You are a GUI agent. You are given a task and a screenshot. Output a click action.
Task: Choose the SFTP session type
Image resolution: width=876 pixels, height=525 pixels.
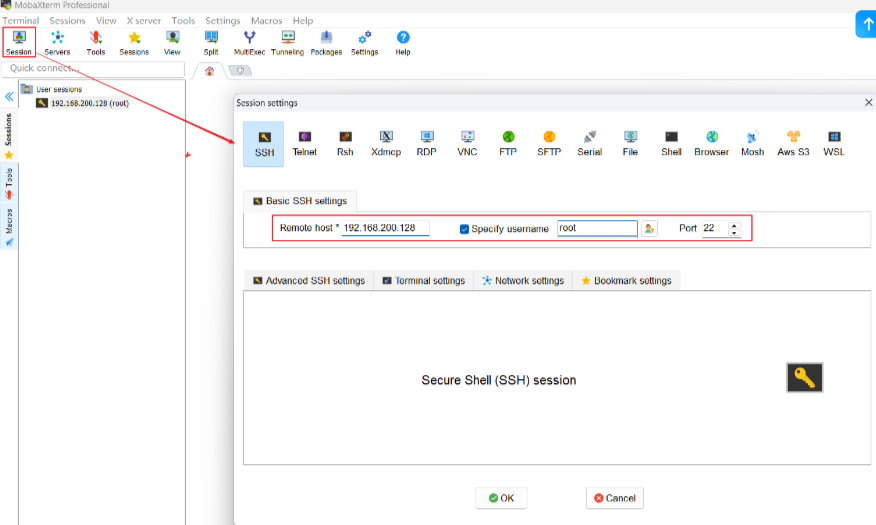(x=548, y=143)
